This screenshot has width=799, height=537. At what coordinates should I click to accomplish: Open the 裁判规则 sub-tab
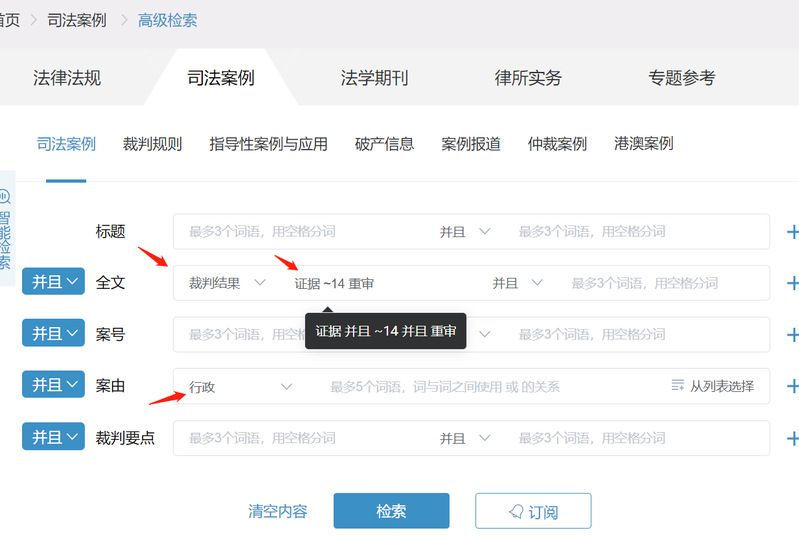[152, 144]
